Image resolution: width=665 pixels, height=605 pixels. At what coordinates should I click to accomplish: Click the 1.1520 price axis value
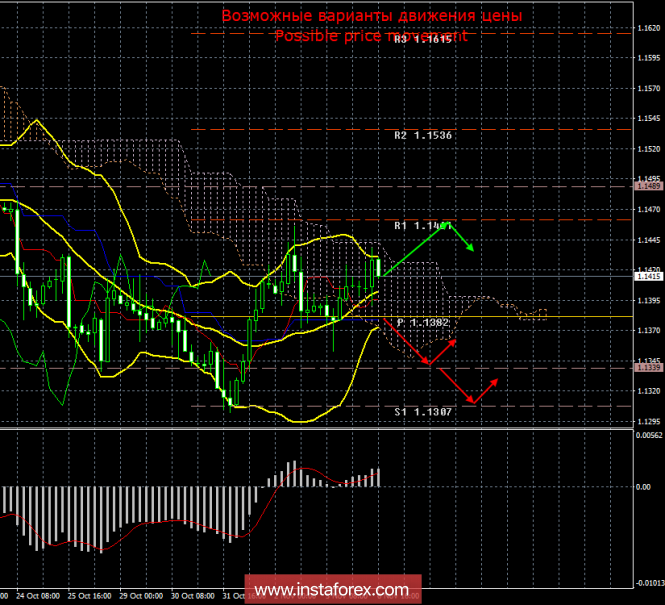click(649, 149)
